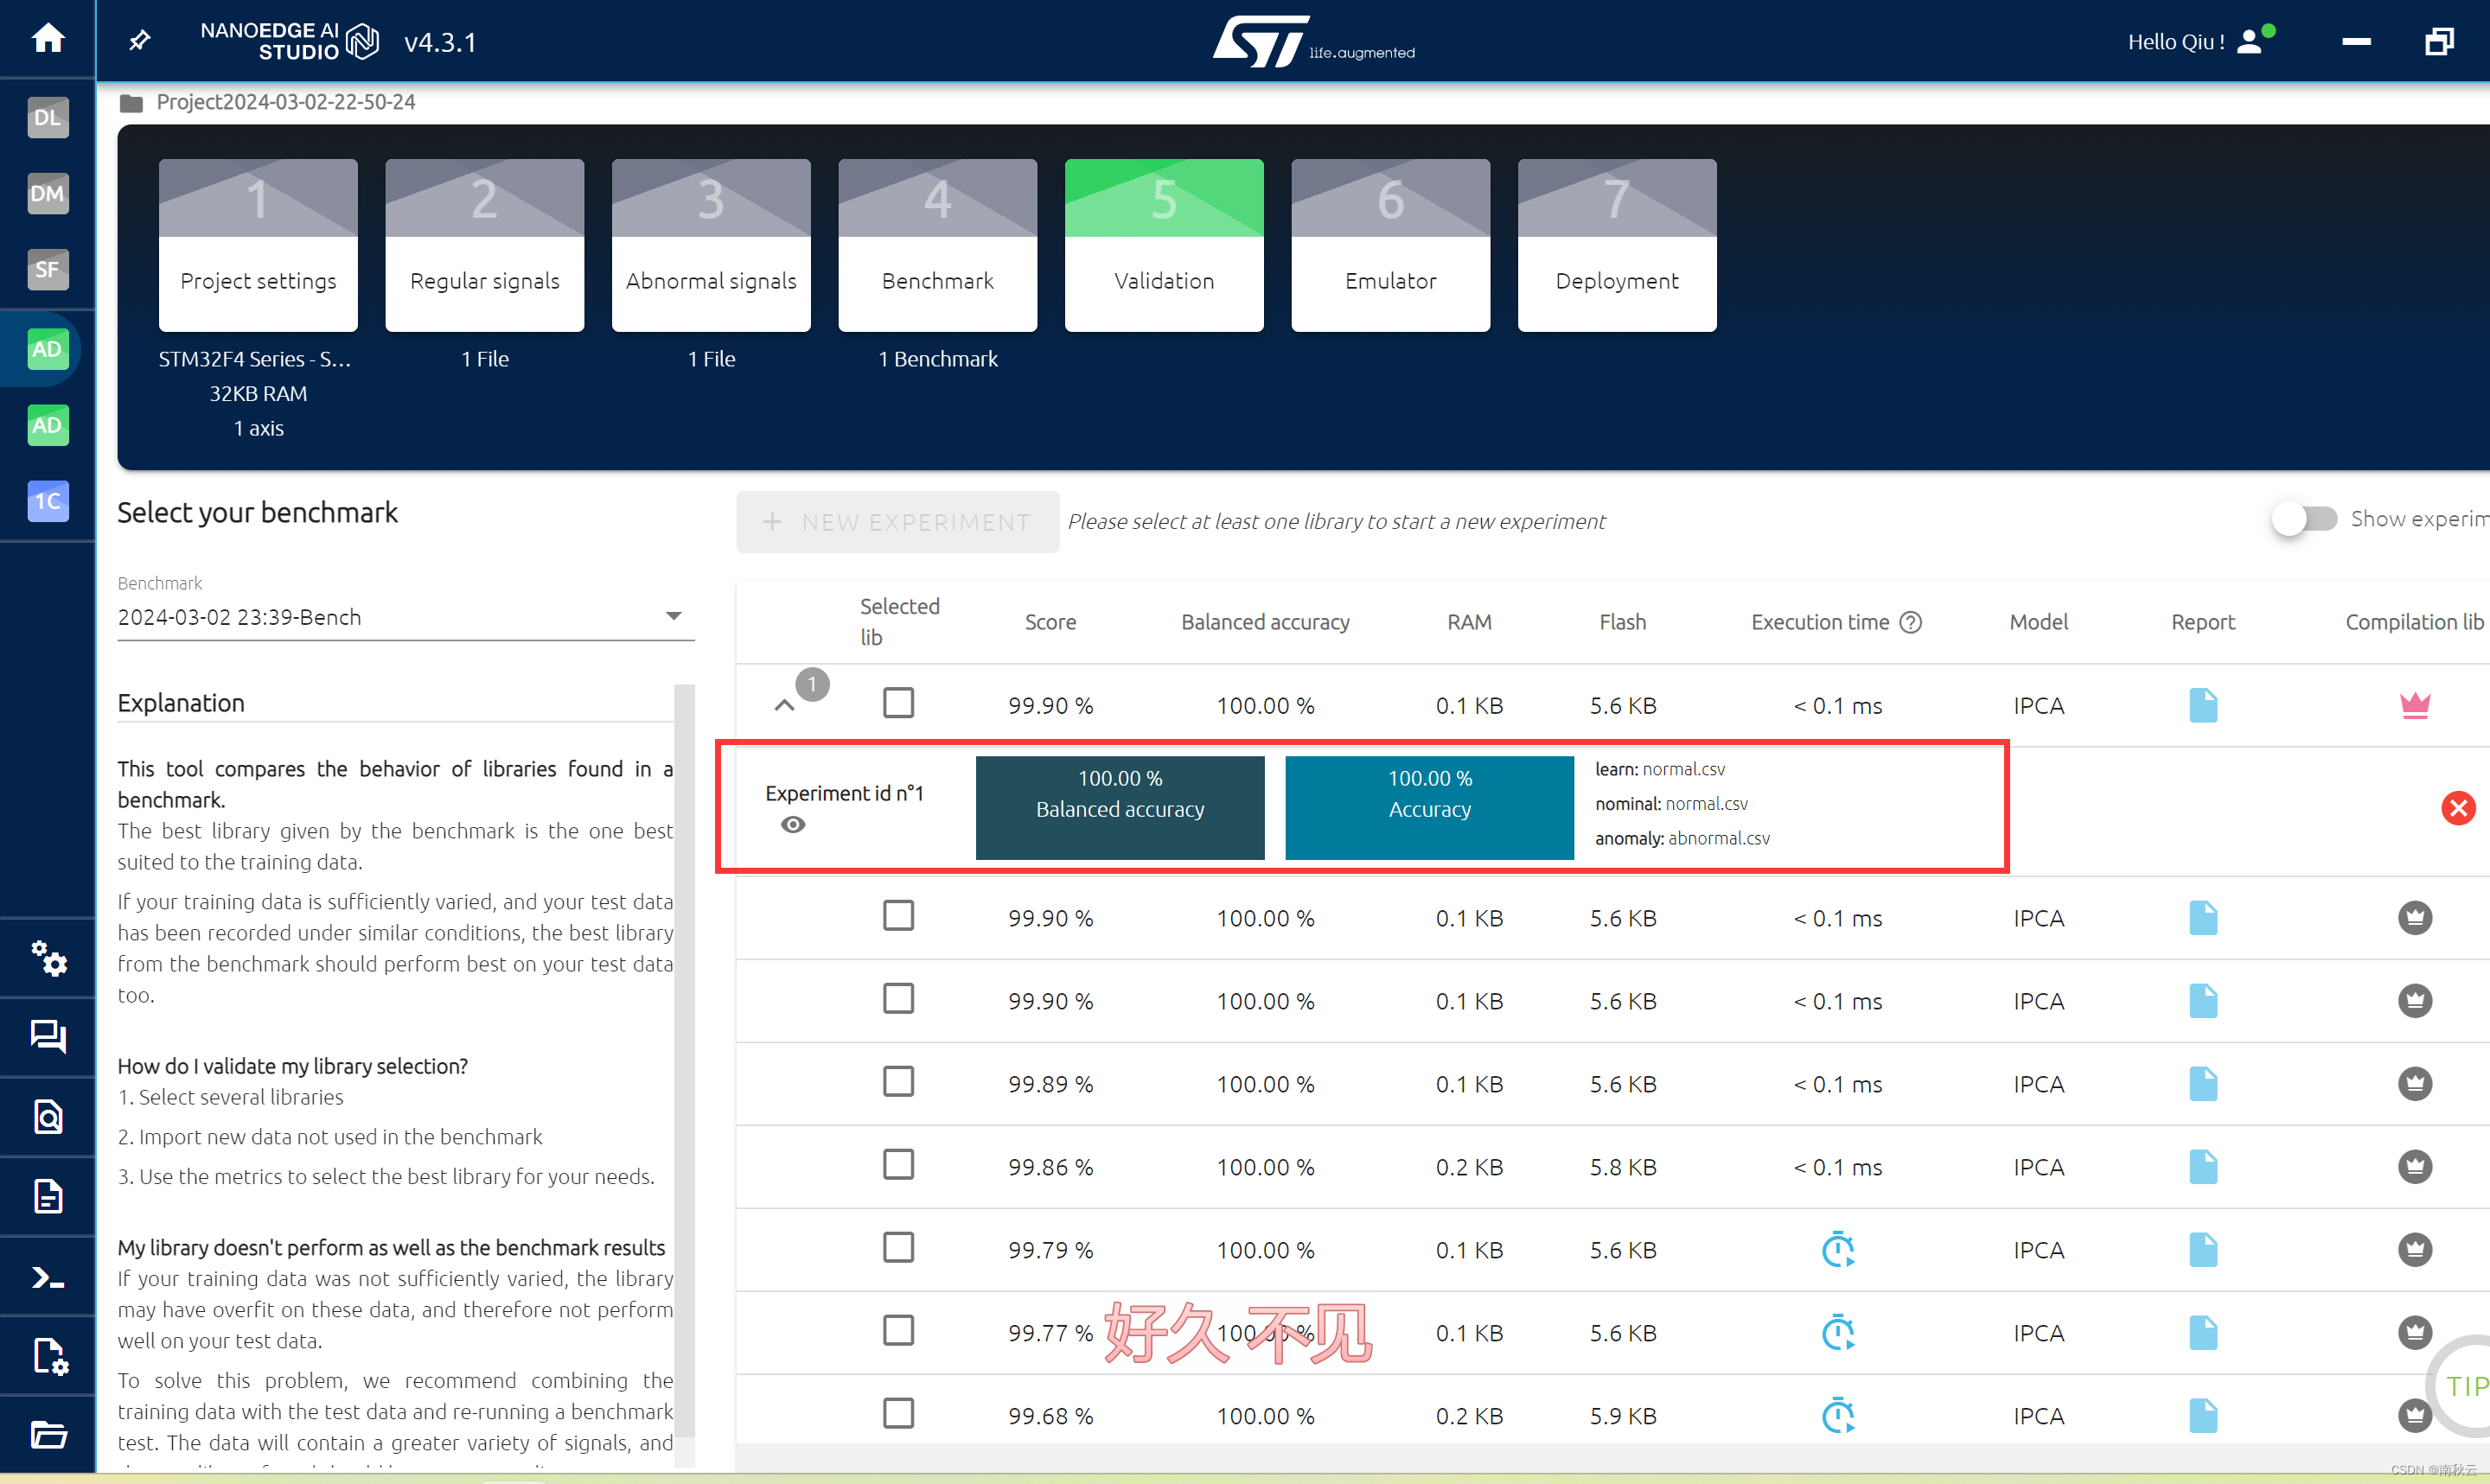Open report icon of first IPCA library

pyautogui.click(x=2202, y=706)
